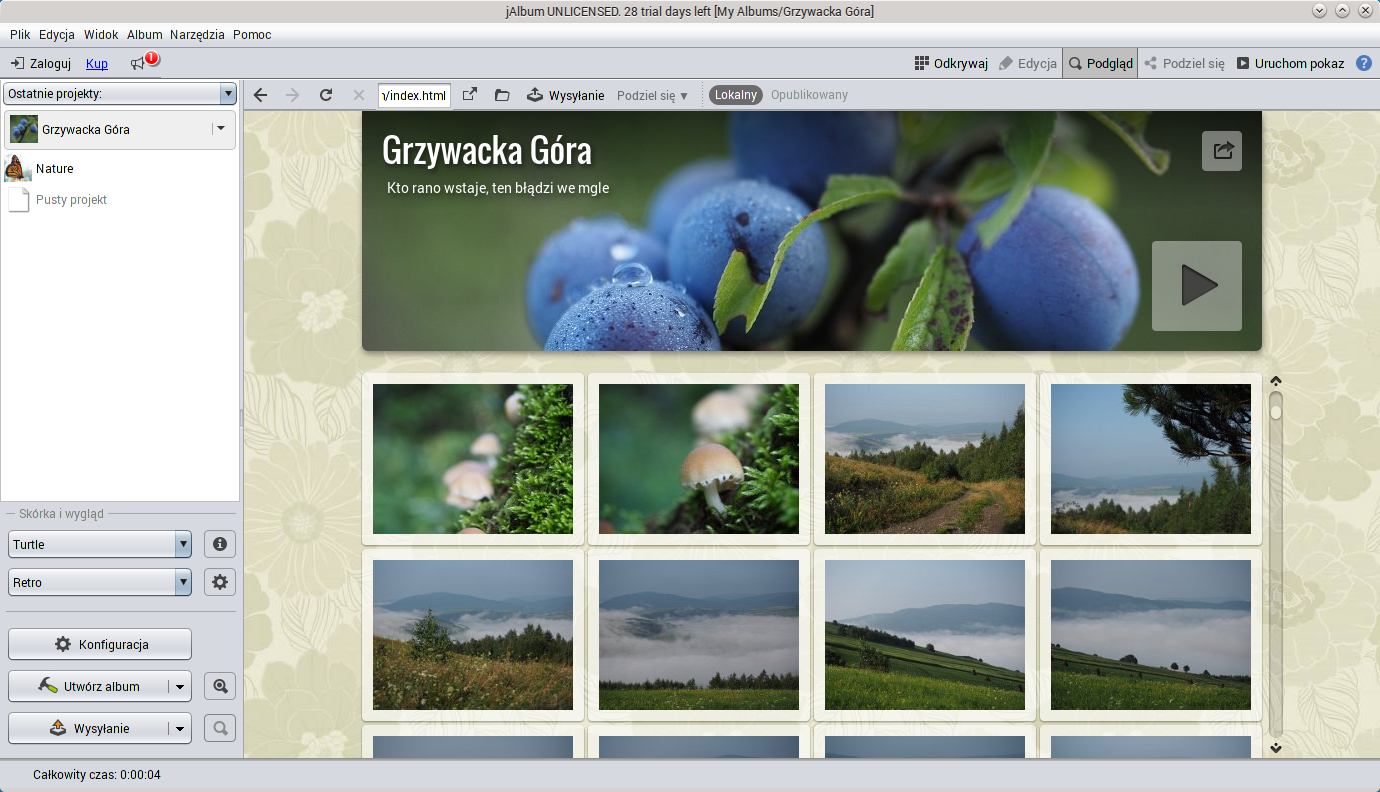The height and width of the screenshot is (792, 1380).
Task: Open the Ostatnie projekty dropdown
Action: pyautogui.click(x=120, y=94)
